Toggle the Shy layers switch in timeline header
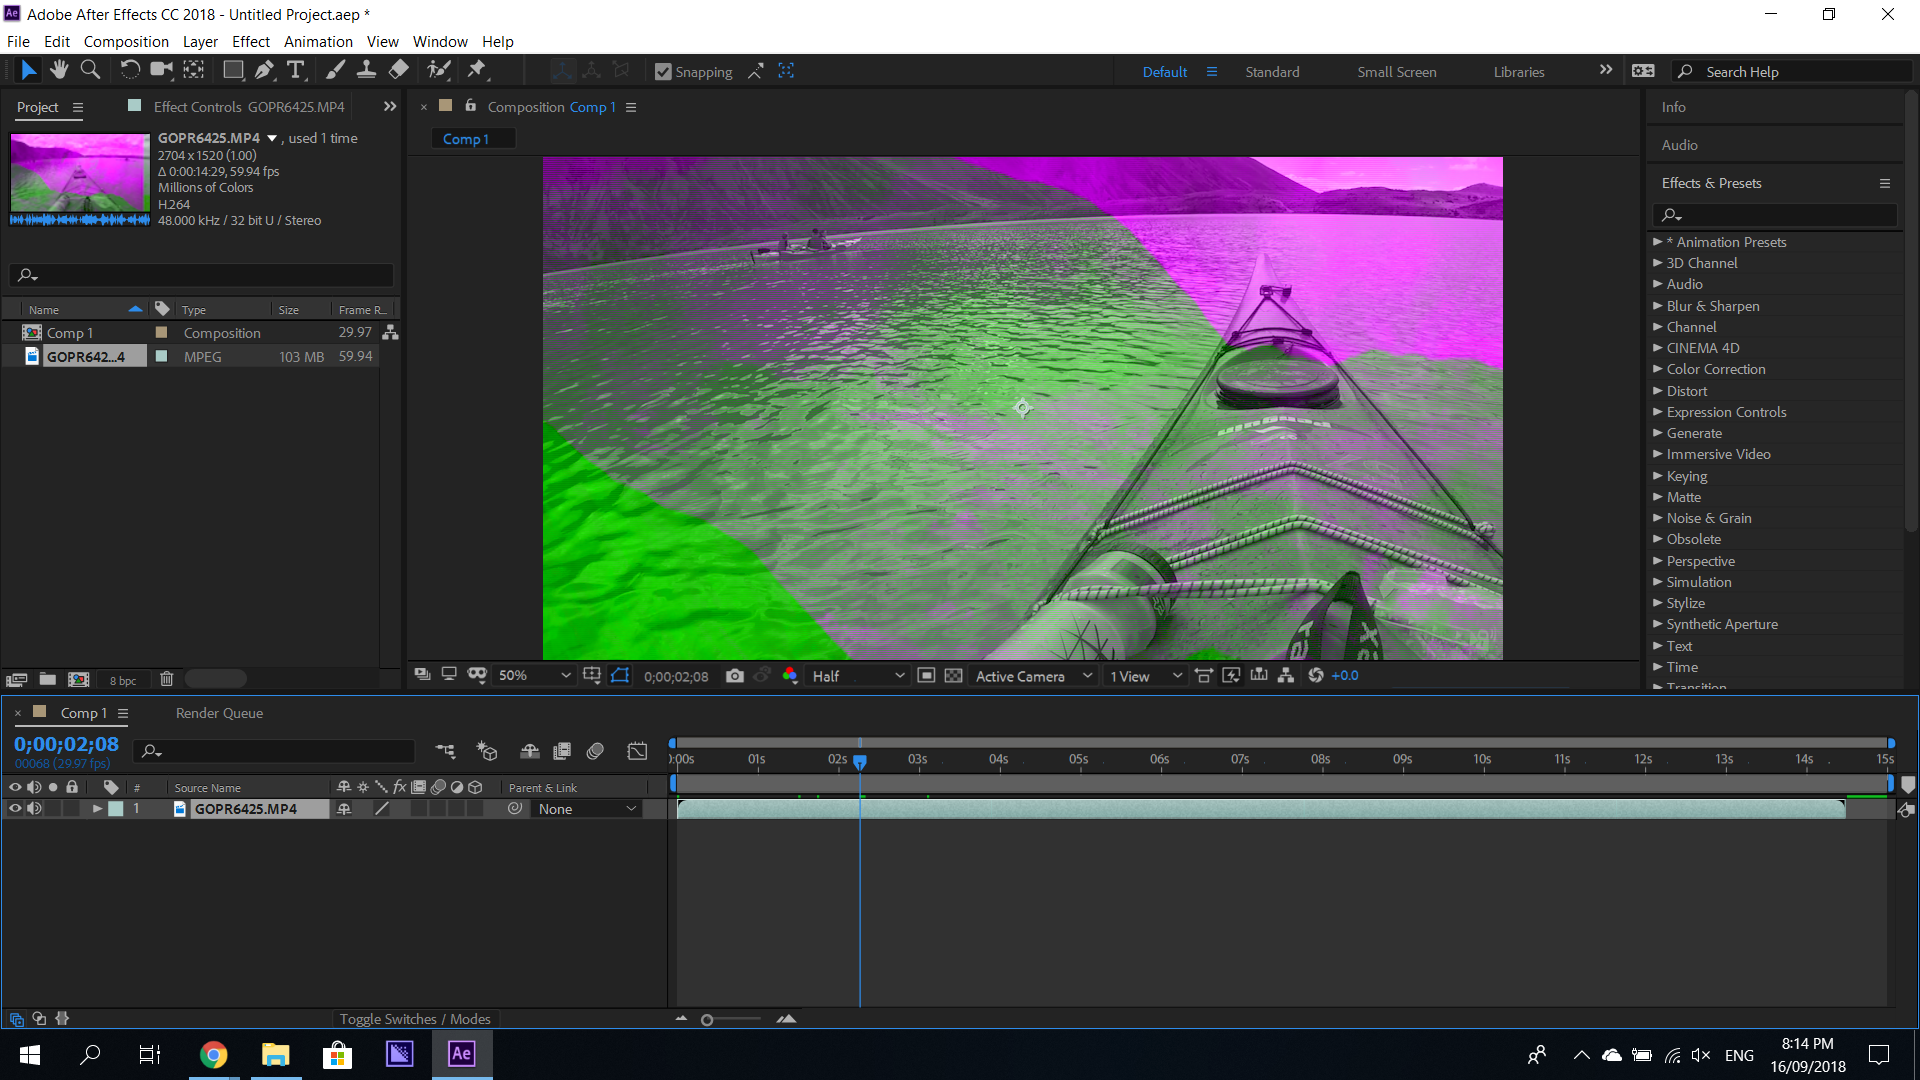This screenshot has width=1920, height=1080. click(x=530, y=751)
